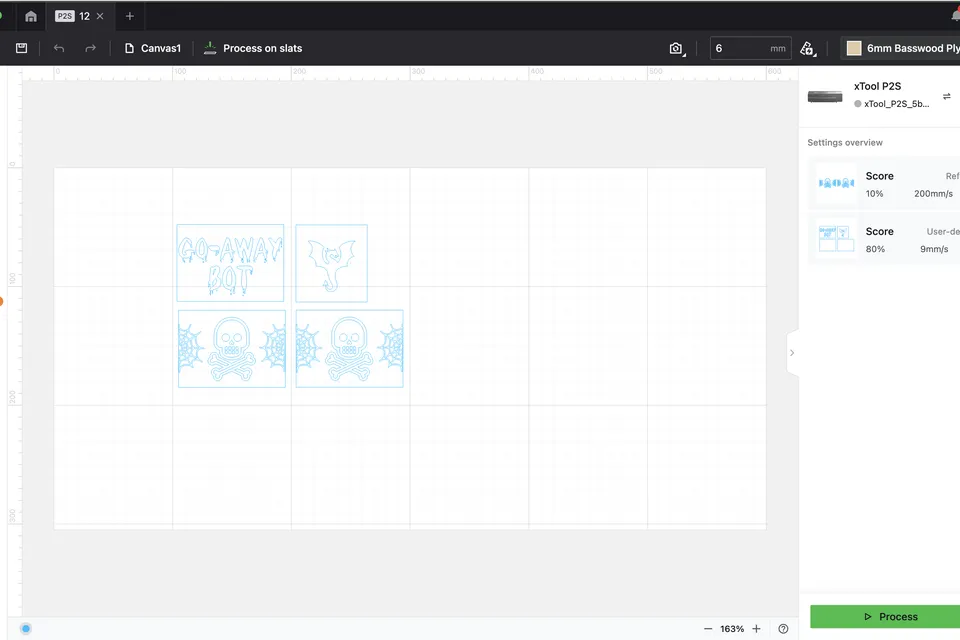Collapse the right settings panel

point(792,353)
